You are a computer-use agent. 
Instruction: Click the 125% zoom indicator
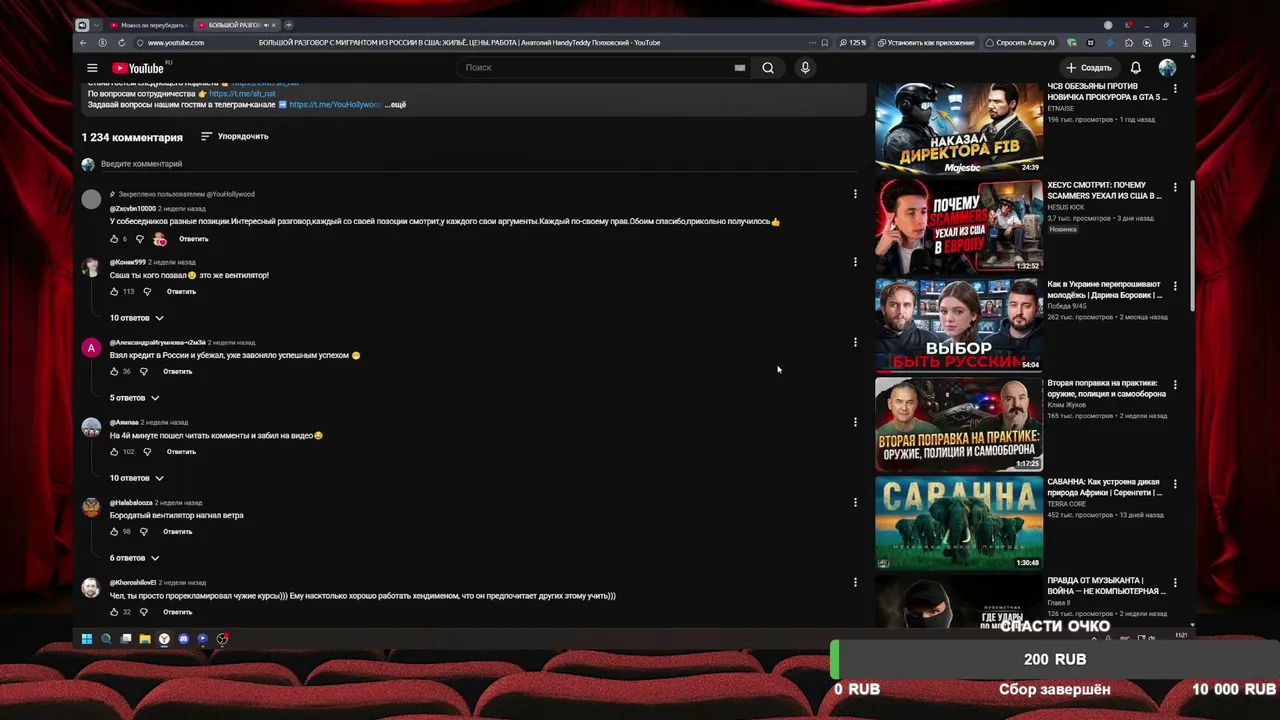pyautogui.click(x=853, y=43)
